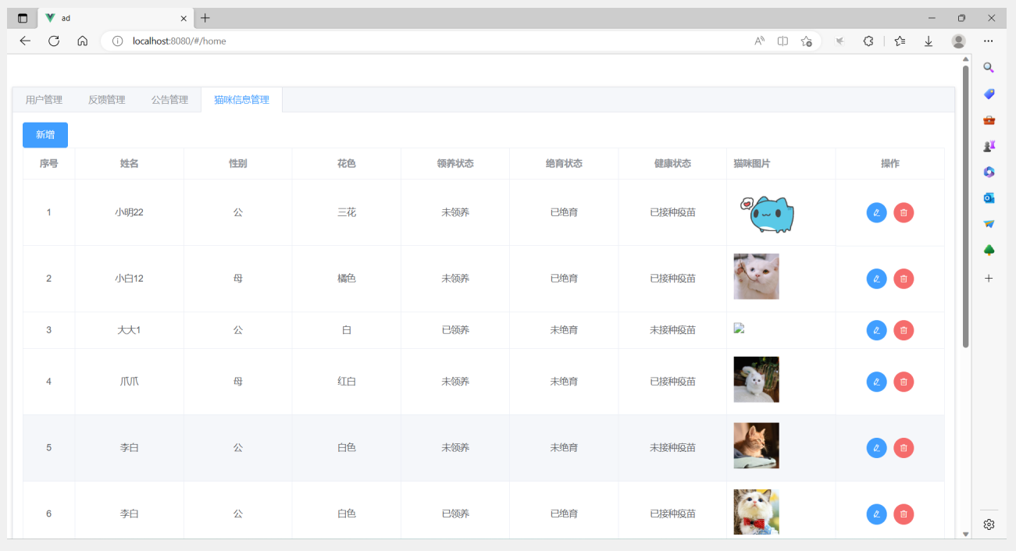Image resolution: width=1016 pixels, height=551 pixels.
Task: Open the tab actions menu icon
Action: click(23, 18)
